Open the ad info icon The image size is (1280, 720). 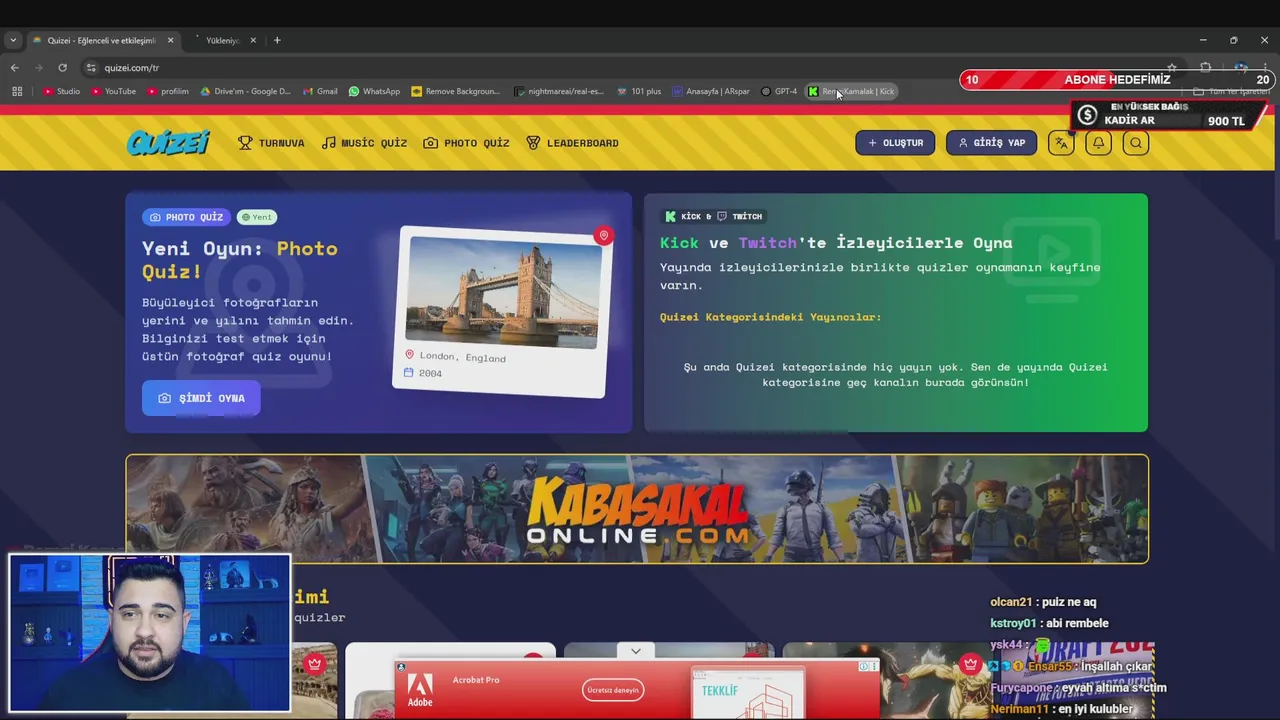(864, 666)
